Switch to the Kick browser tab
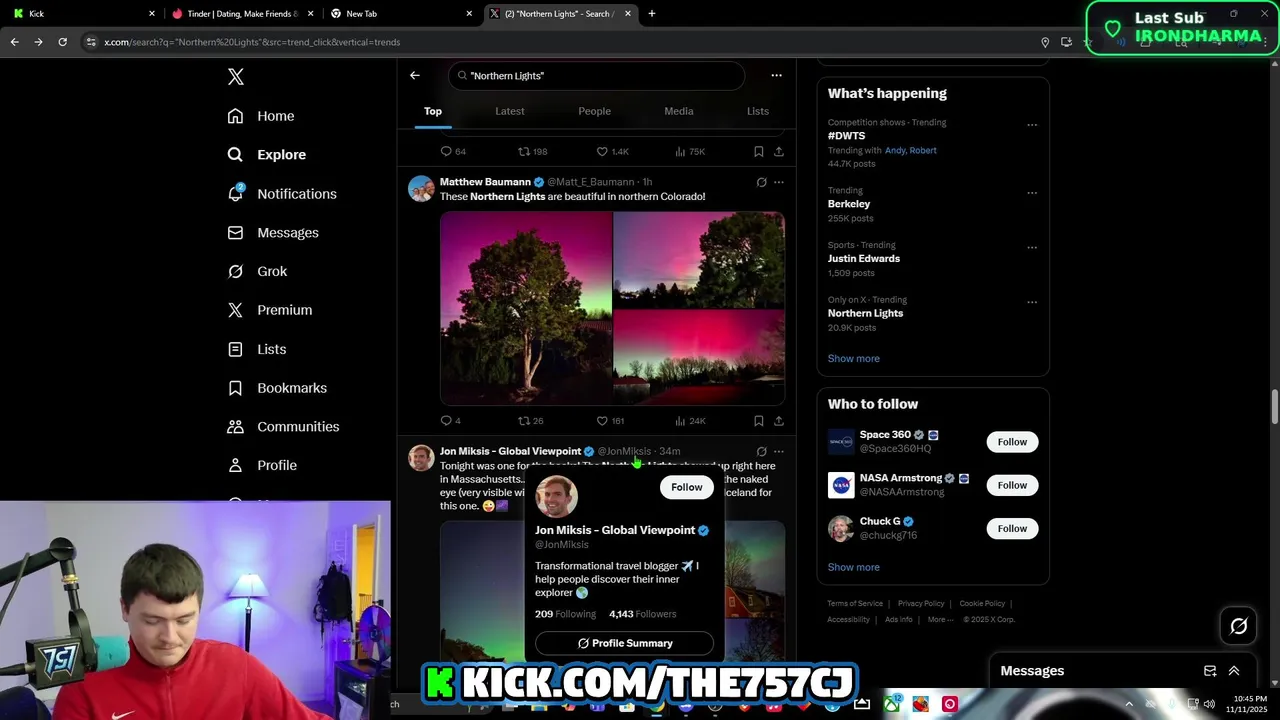Viewport: 1280px width, 720px height. coord(82,14)
